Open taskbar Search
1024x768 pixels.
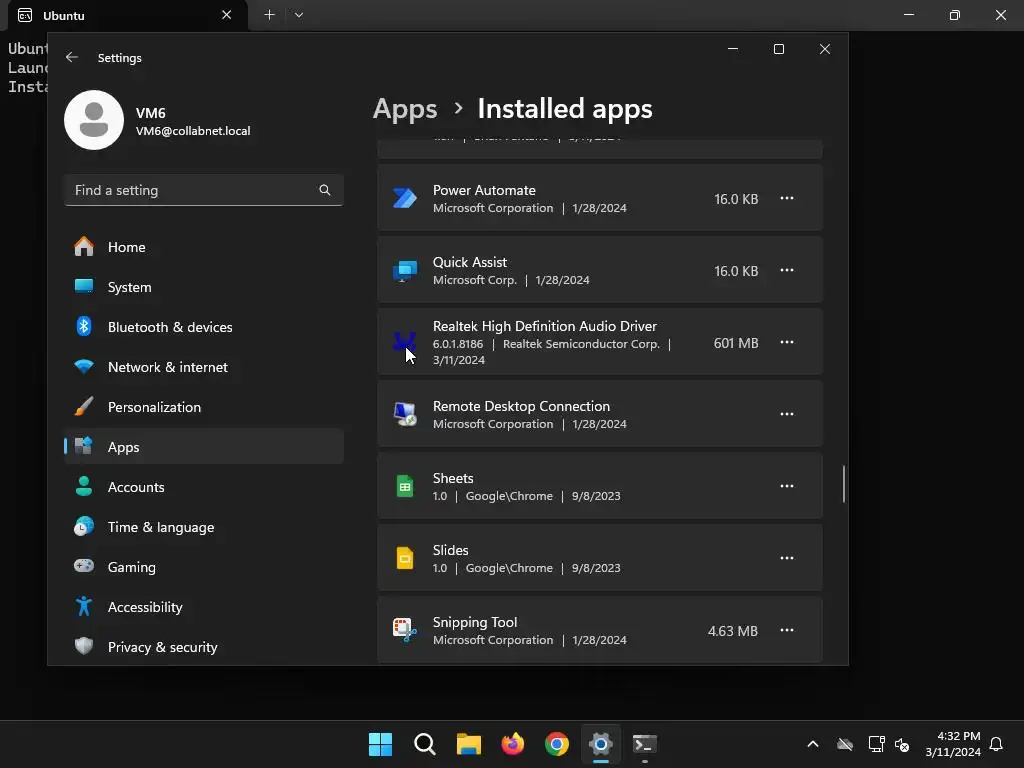[x=424, y=744]
